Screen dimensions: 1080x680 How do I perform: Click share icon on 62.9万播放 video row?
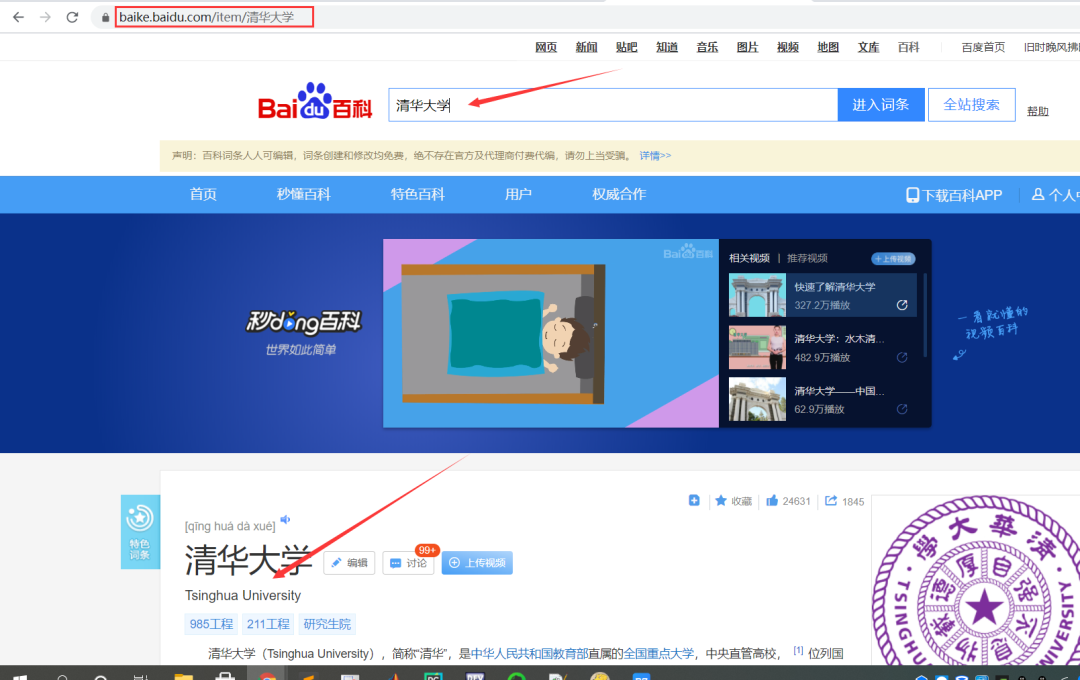pyautogui.click(x=902, y=409)
